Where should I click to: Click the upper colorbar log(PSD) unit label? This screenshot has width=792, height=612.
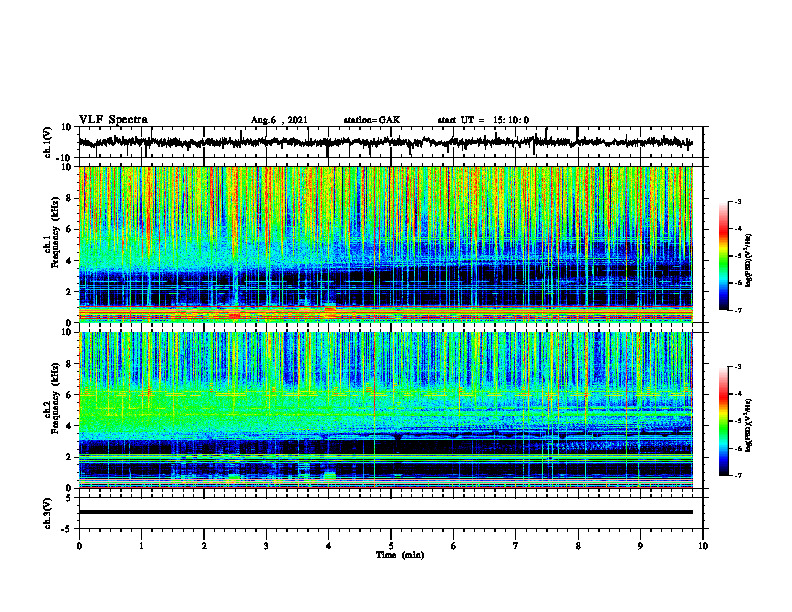pos(749,260)
